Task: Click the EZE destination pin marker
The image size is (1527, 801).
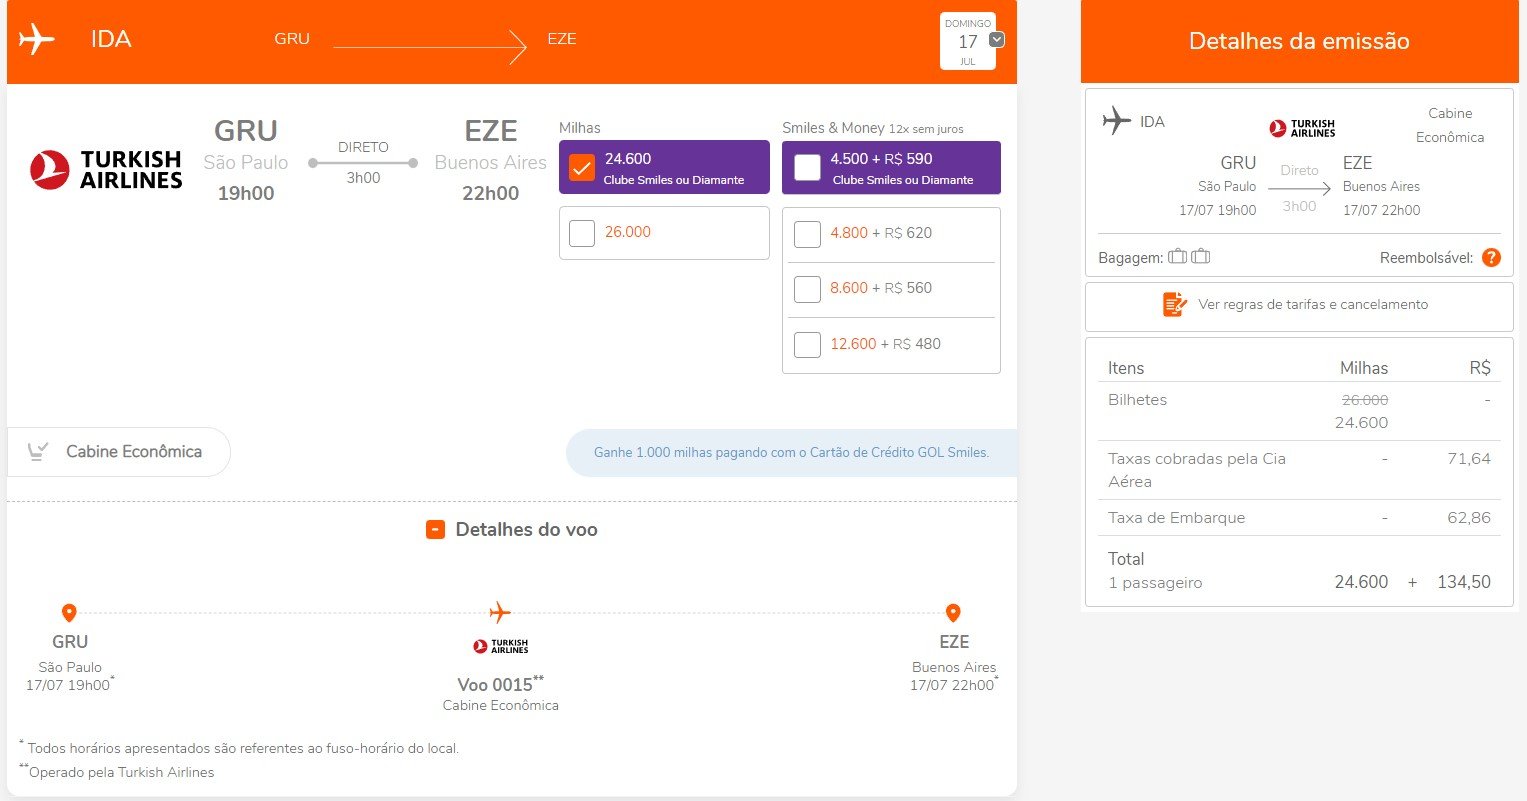Action: coord(953,613)
